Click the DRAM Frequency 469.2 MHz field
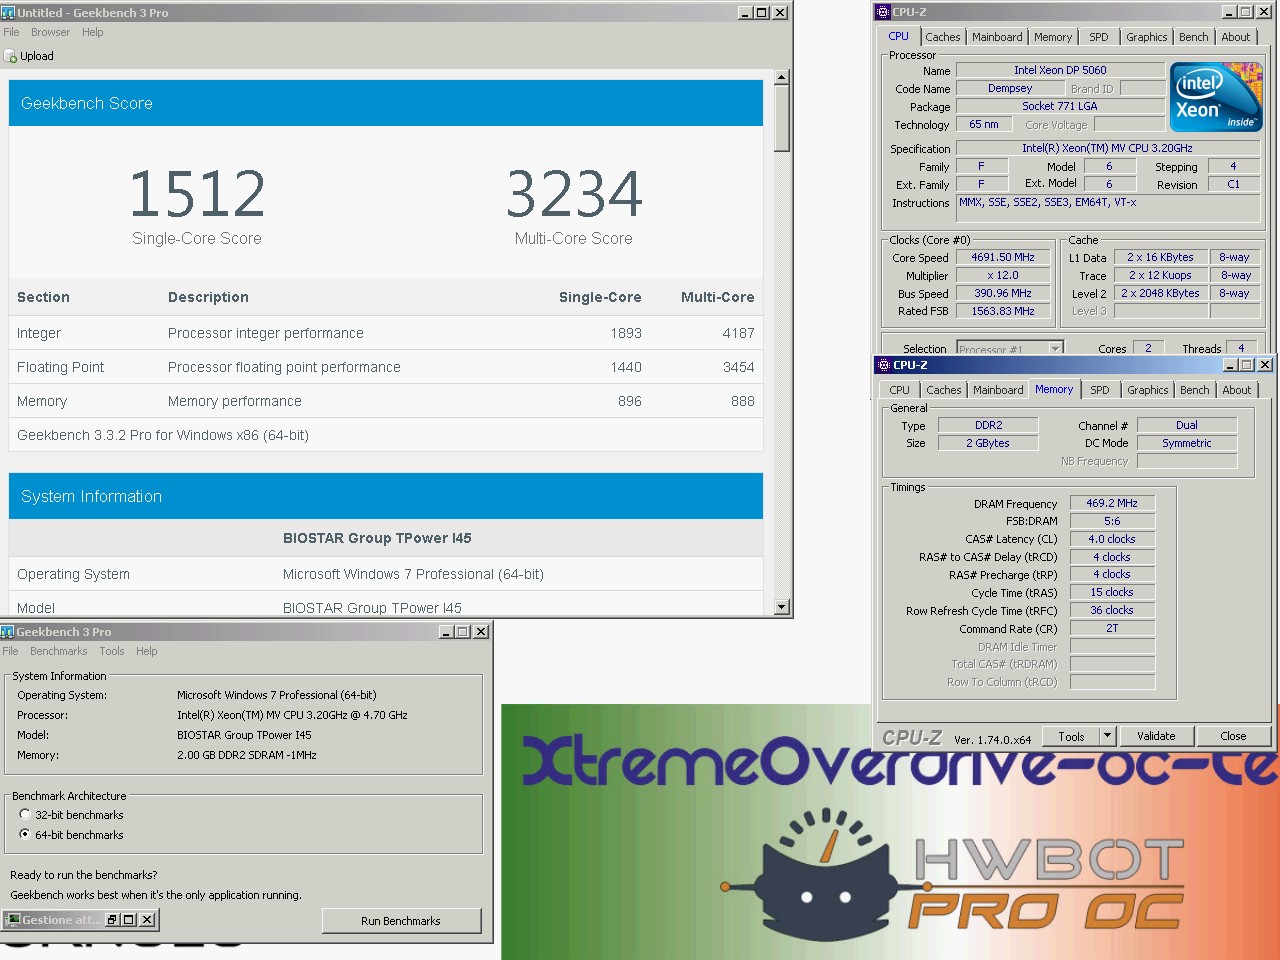The image size is (1280, 960). point(1112,503)
